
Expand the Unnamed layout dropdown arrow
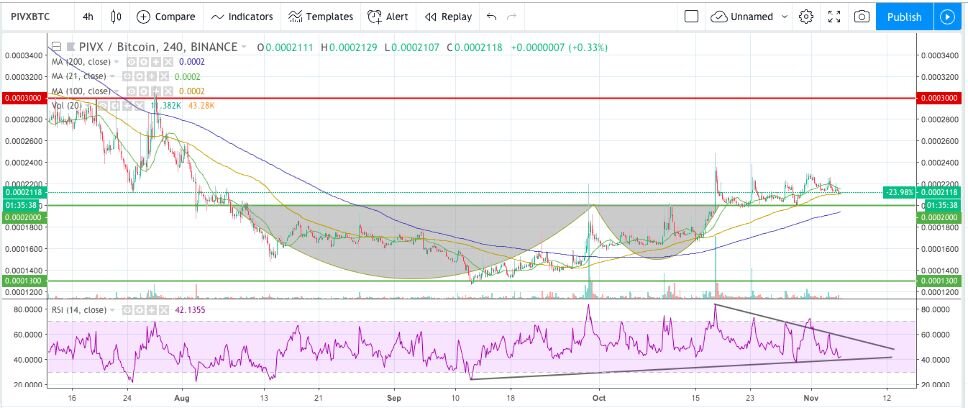(x=785, y=17)
